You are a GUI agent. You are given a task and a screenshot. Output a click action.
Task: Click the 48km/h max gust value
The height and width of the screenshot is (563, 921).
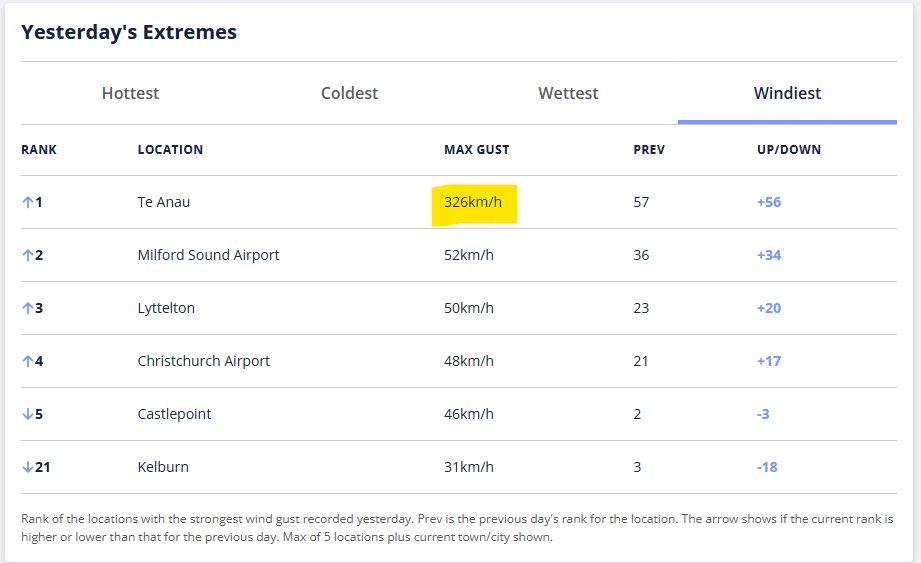469,360
